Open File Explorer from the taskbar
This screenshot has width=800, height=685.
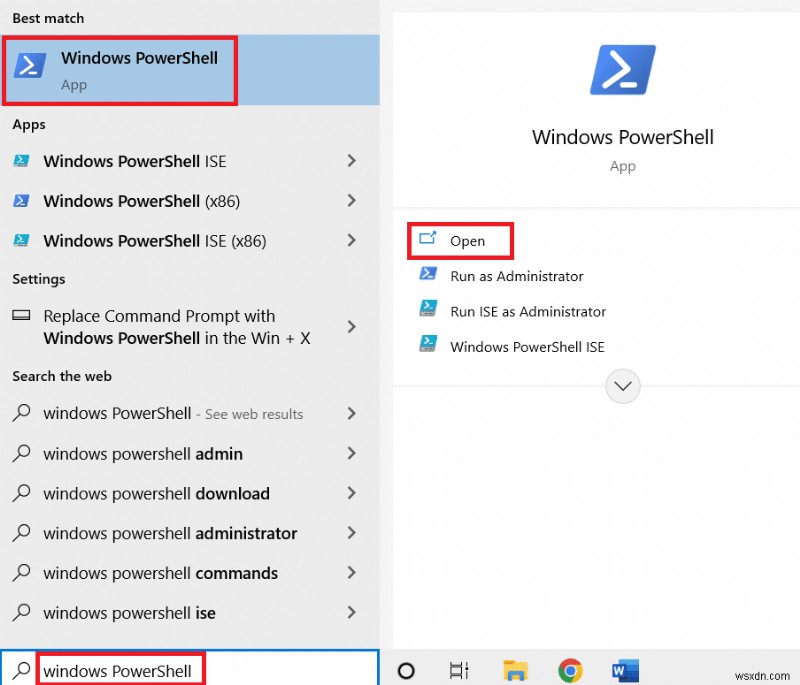point(516,670)
